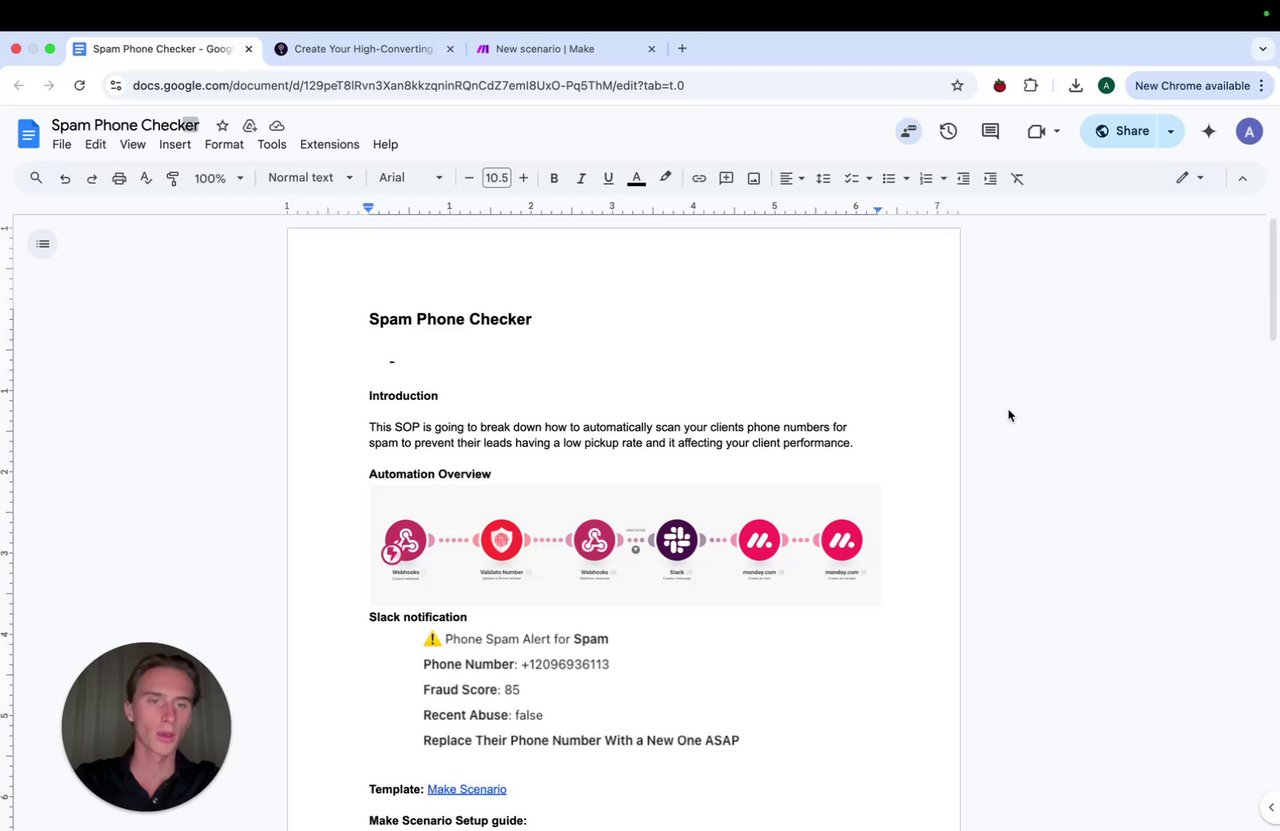
Task: Open the Format menu
Action: coord(224,145)
